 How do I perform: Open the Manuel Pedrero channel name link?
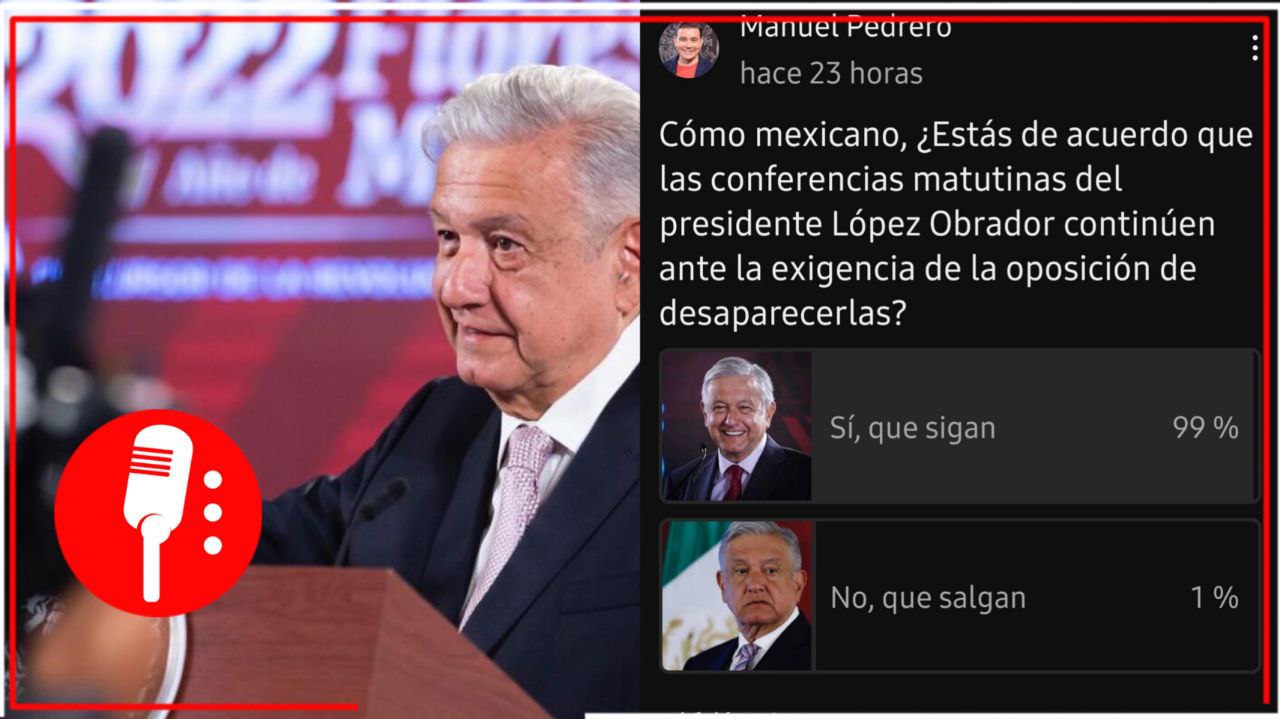[846, 28]
